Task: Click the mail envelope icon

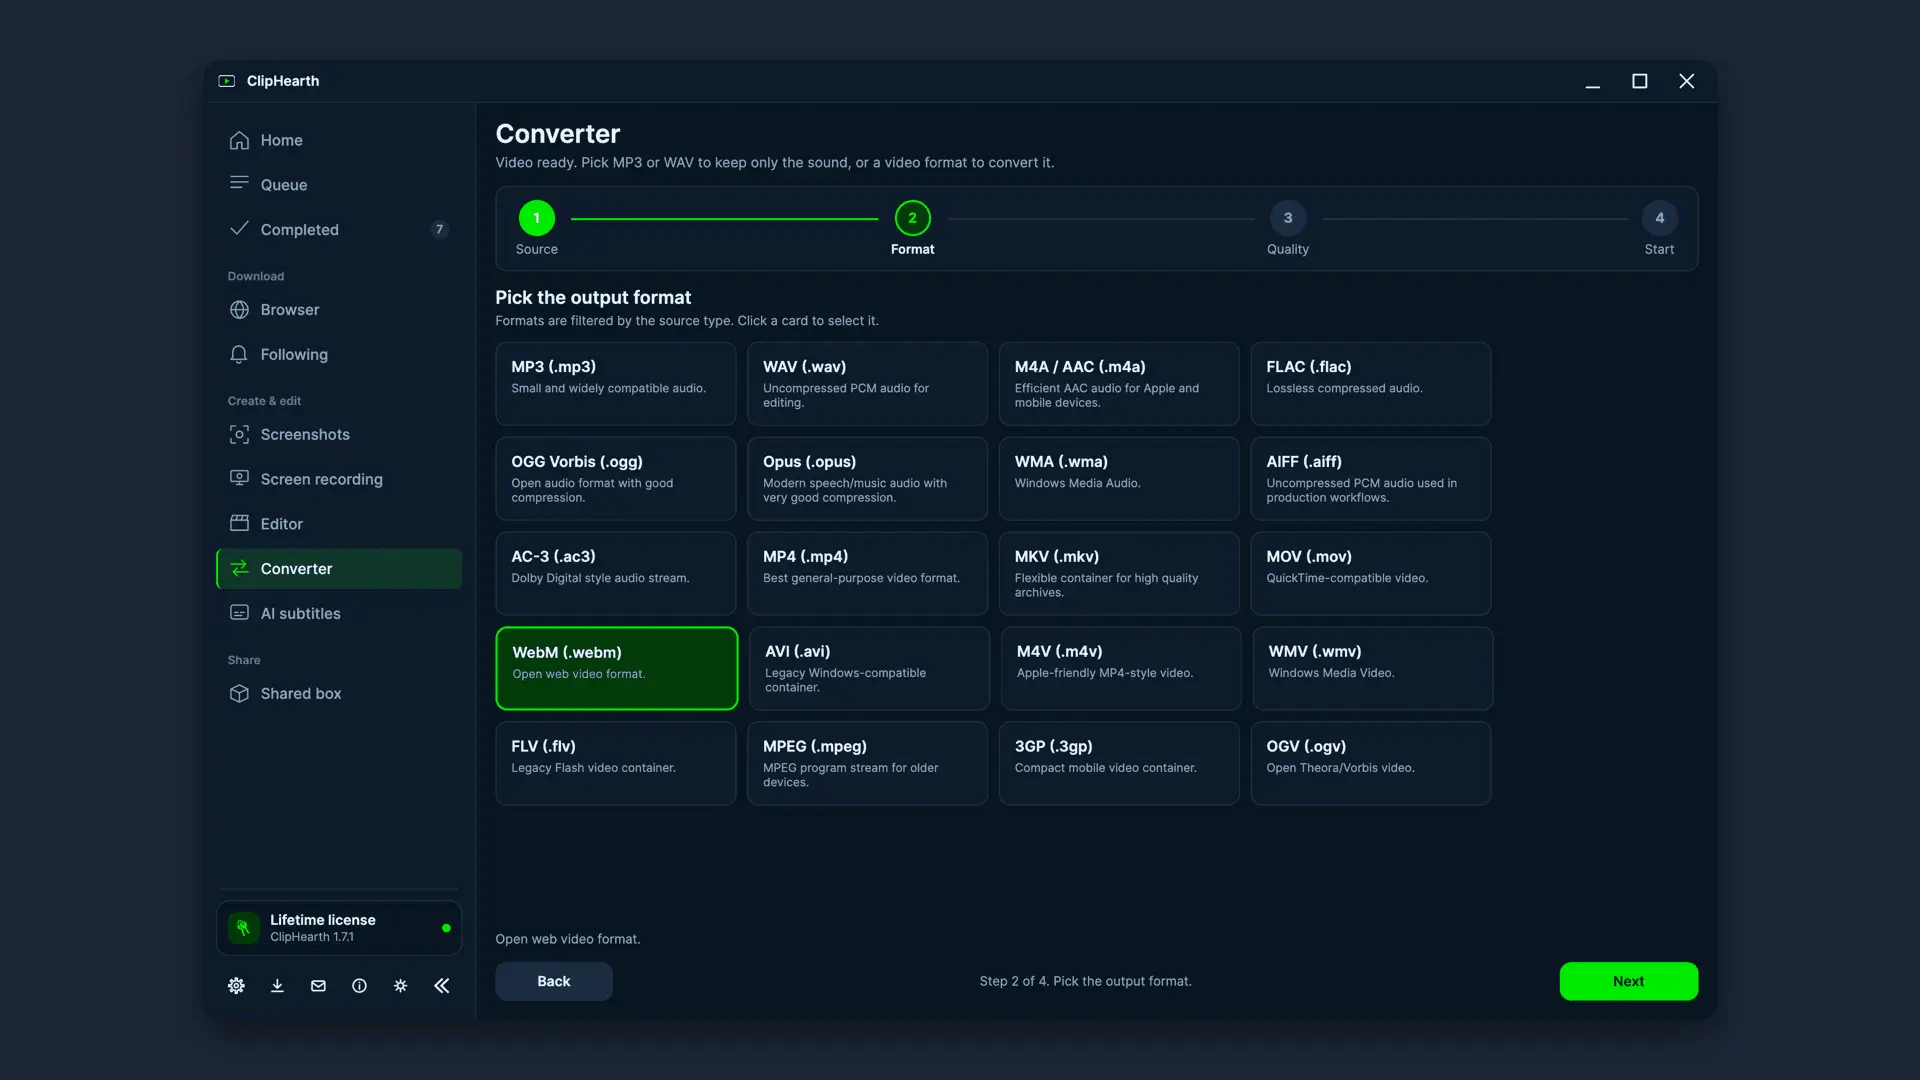Action: point(318,985)
